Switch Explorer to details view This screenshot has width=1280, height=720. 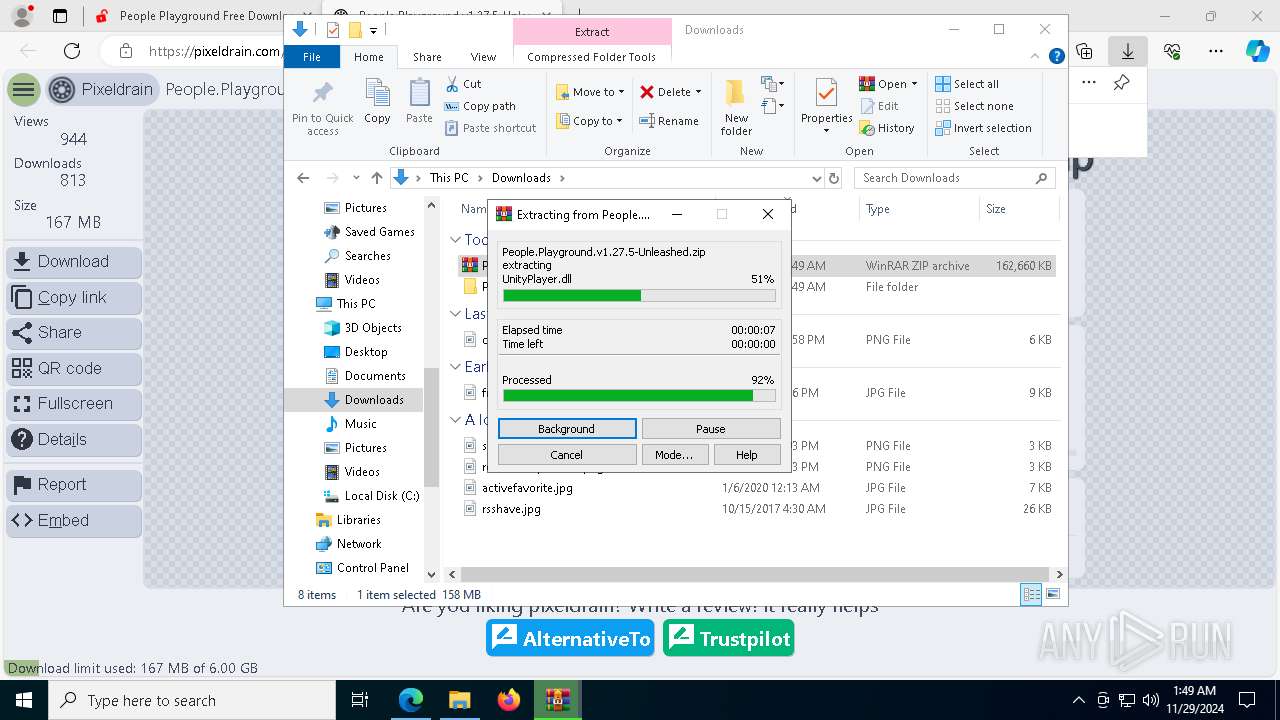click(1031, 594)
